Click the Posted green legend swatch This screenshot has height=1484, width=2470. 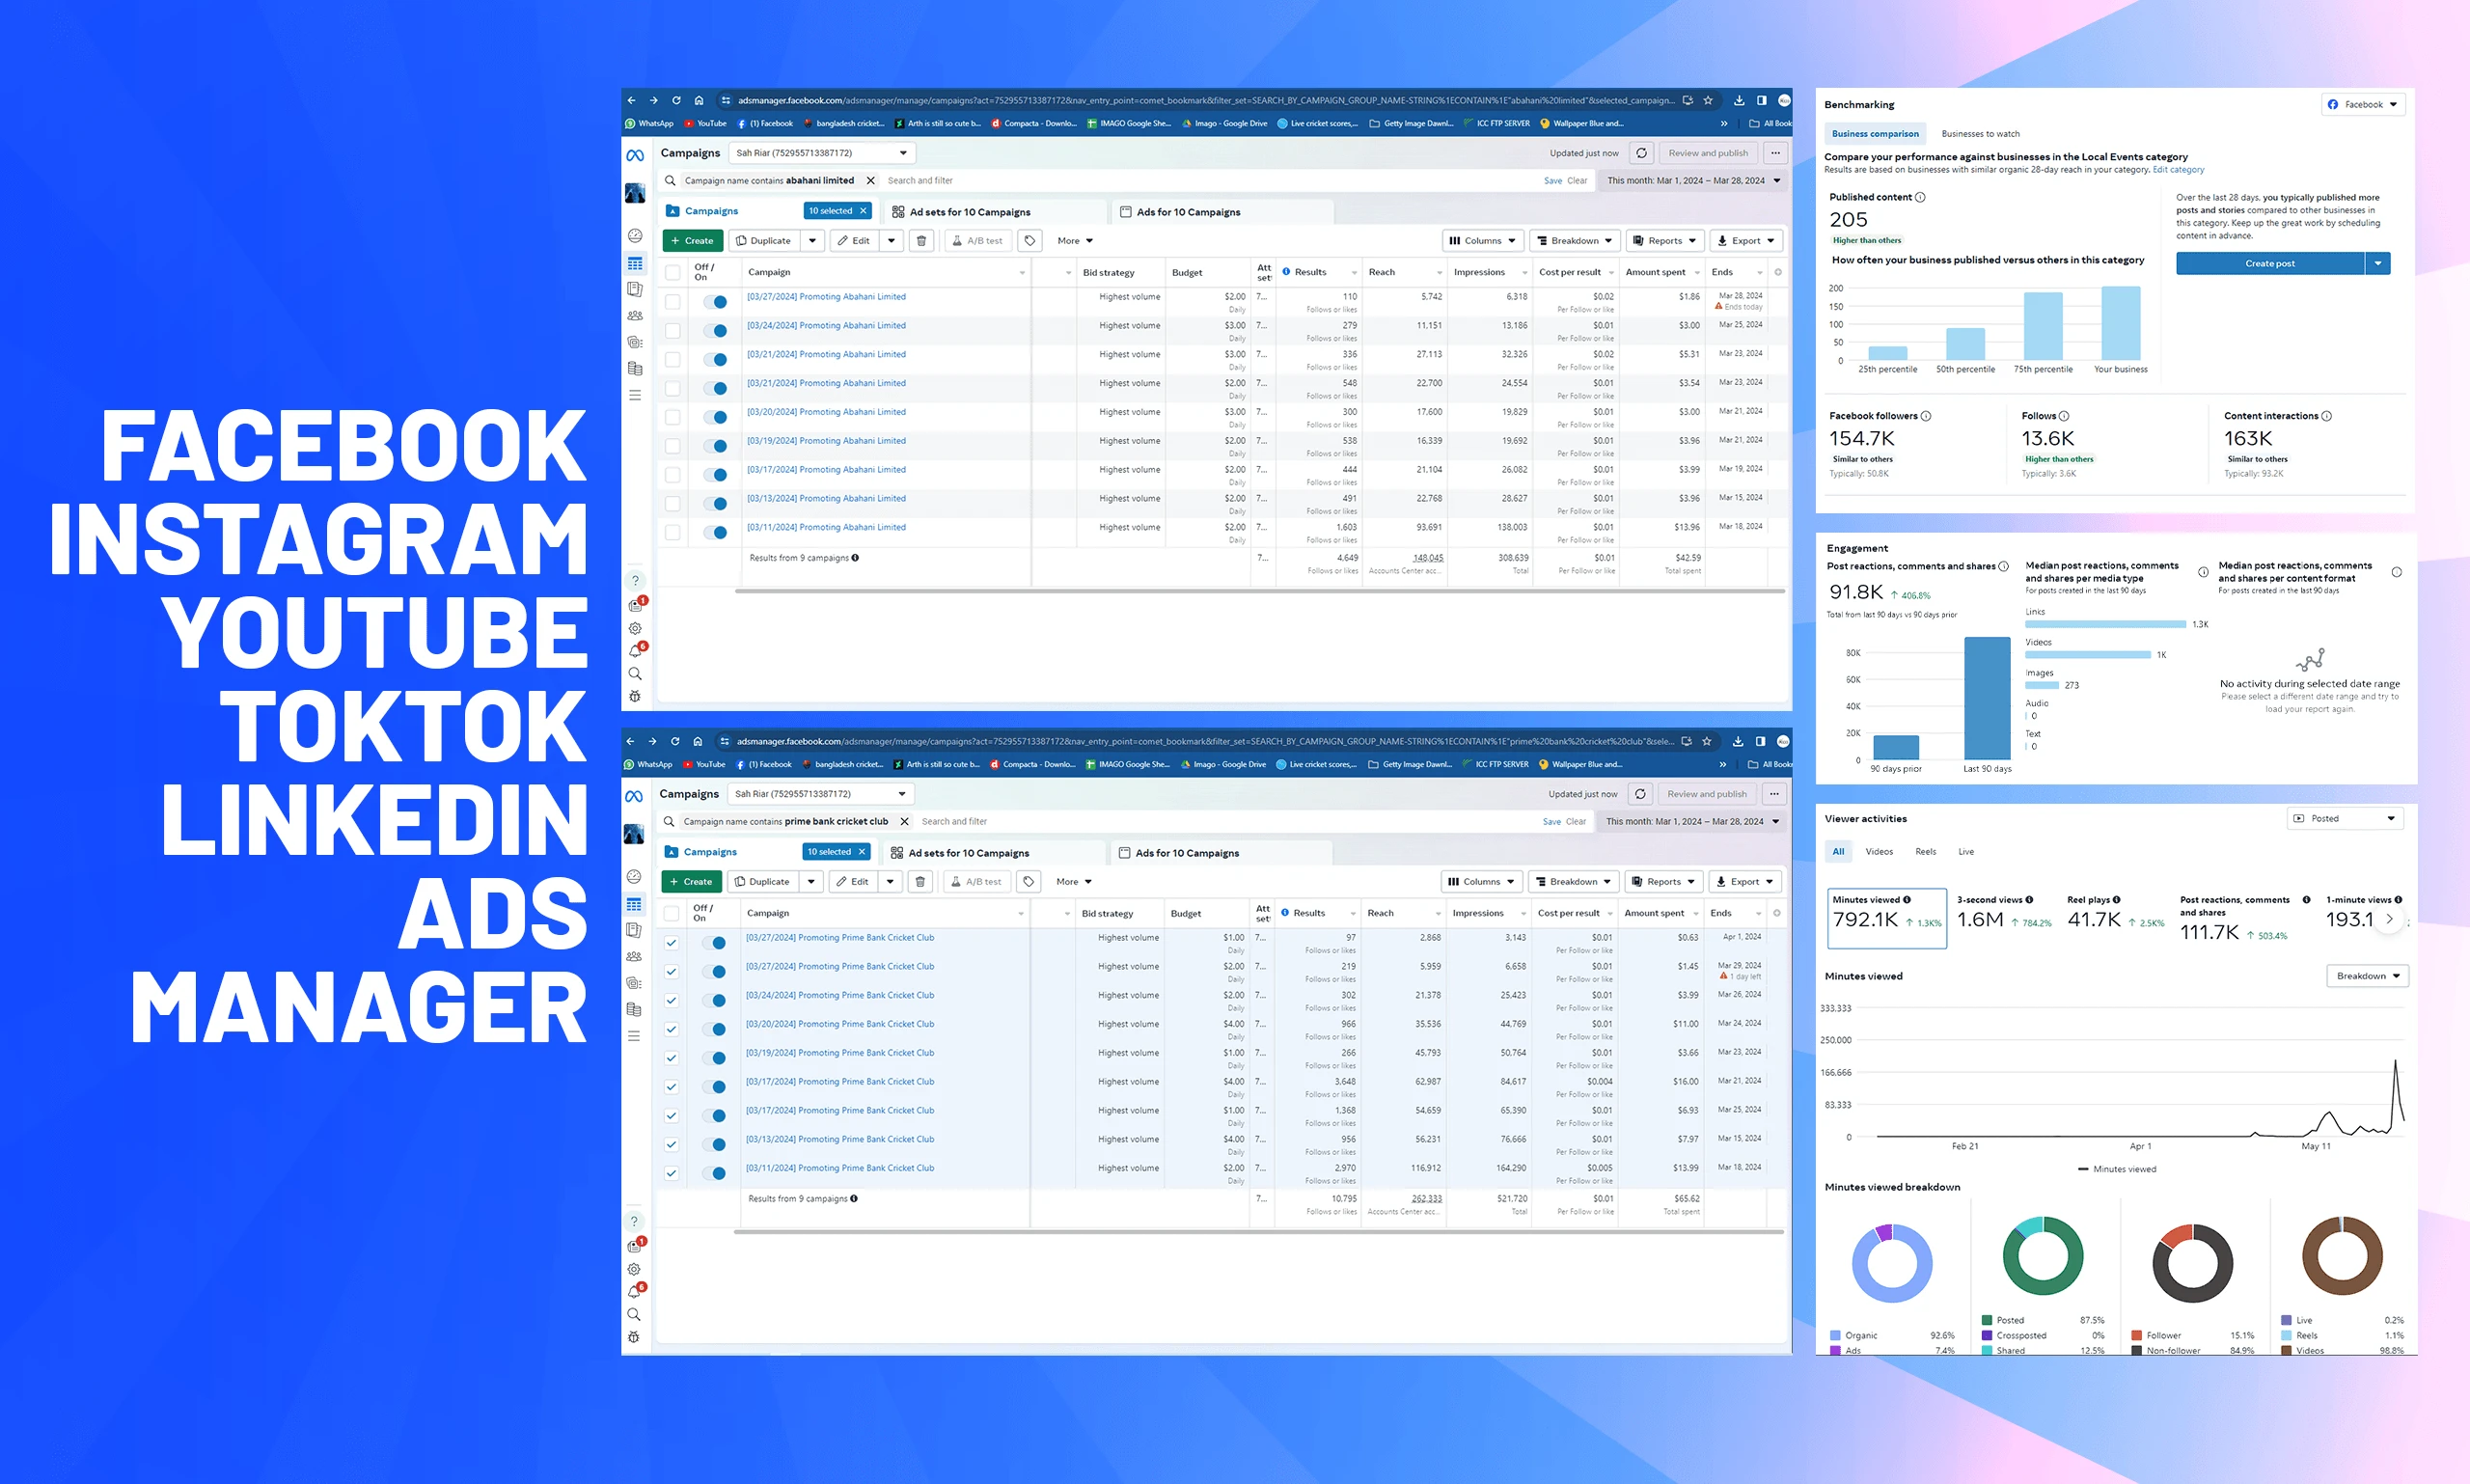(x=1987, y=1321)
